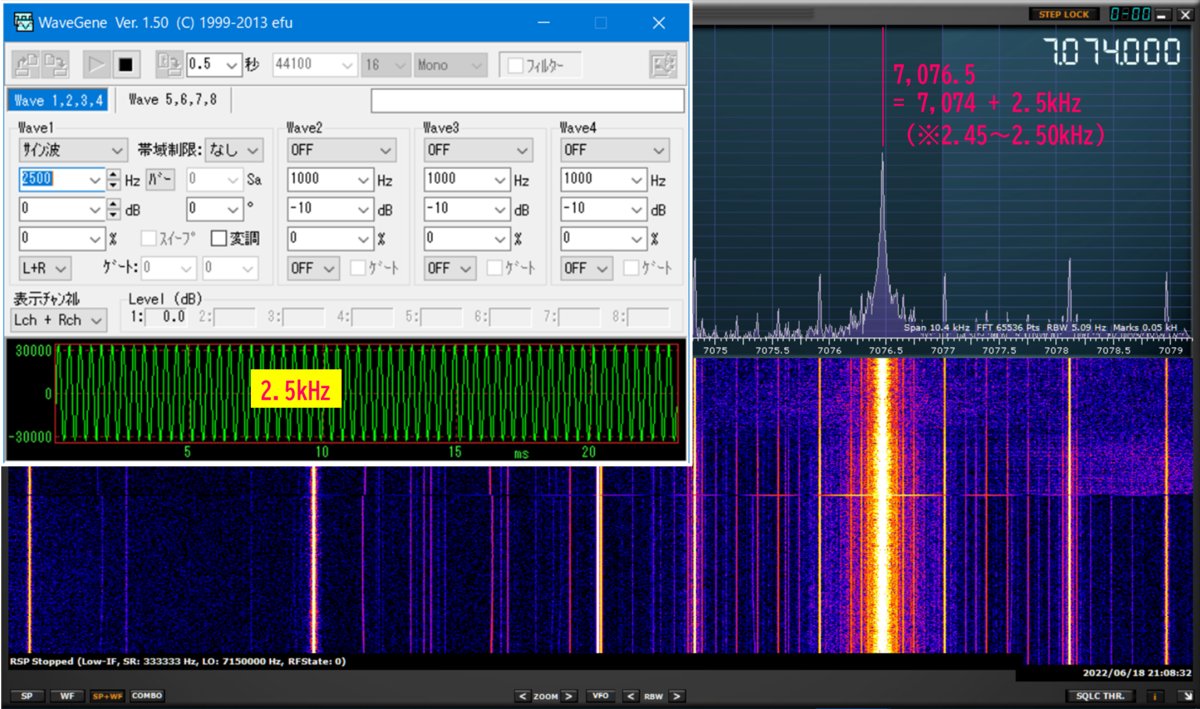The height and width of the screenshot is (709, 1200).
Task: Step the Wave1 Hz frequency spinner
Action: click(113, 180)
